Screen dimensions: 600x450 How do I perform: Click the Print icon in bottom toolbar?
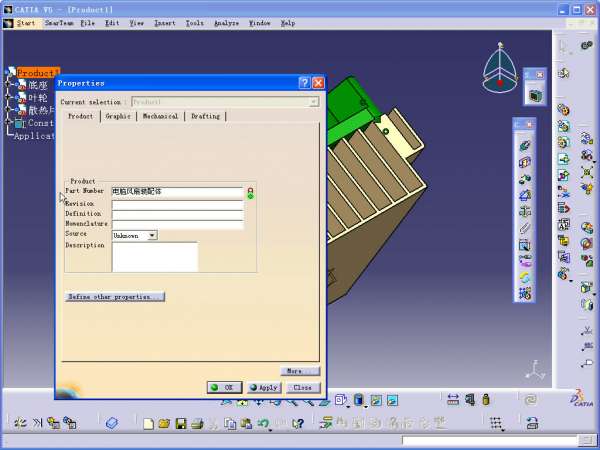(197, 424)
